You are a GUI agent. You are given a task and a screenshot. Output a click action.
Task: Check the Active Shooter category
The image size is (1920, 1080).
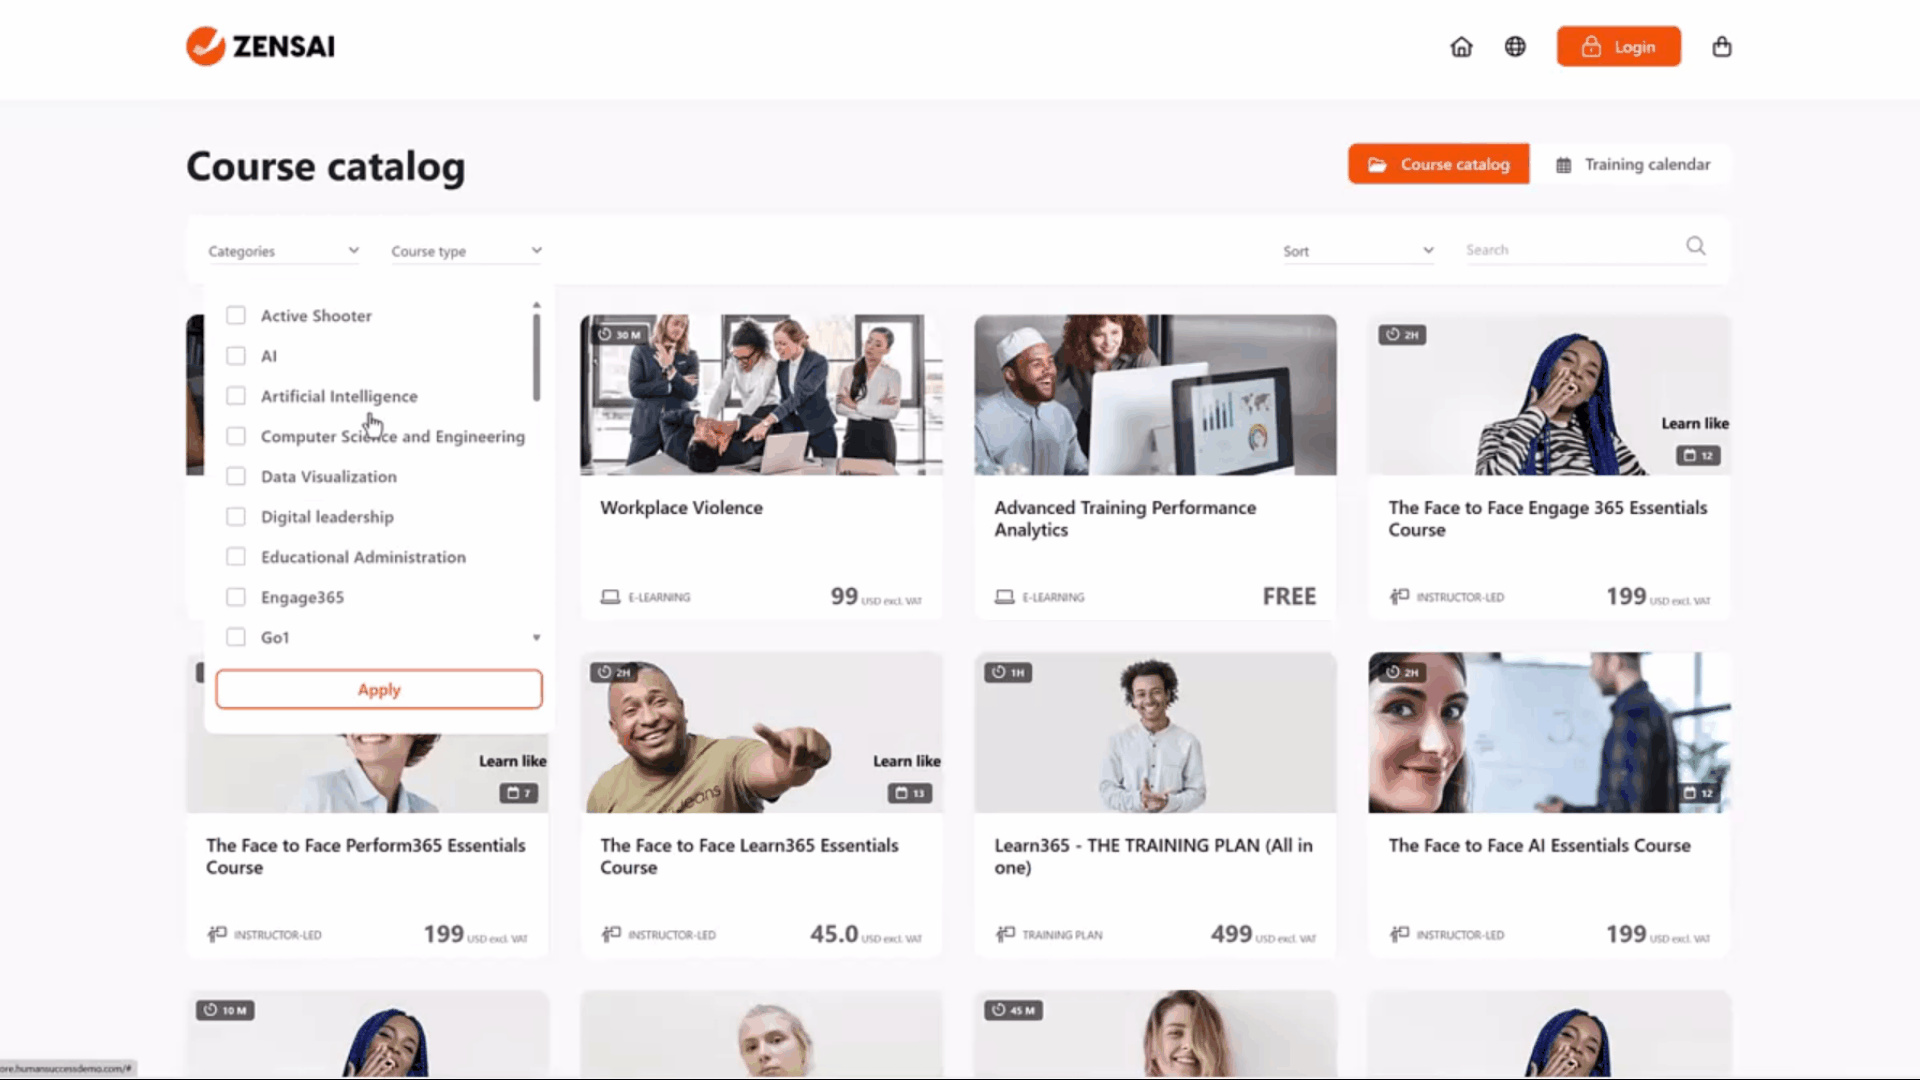click(236, 315)
